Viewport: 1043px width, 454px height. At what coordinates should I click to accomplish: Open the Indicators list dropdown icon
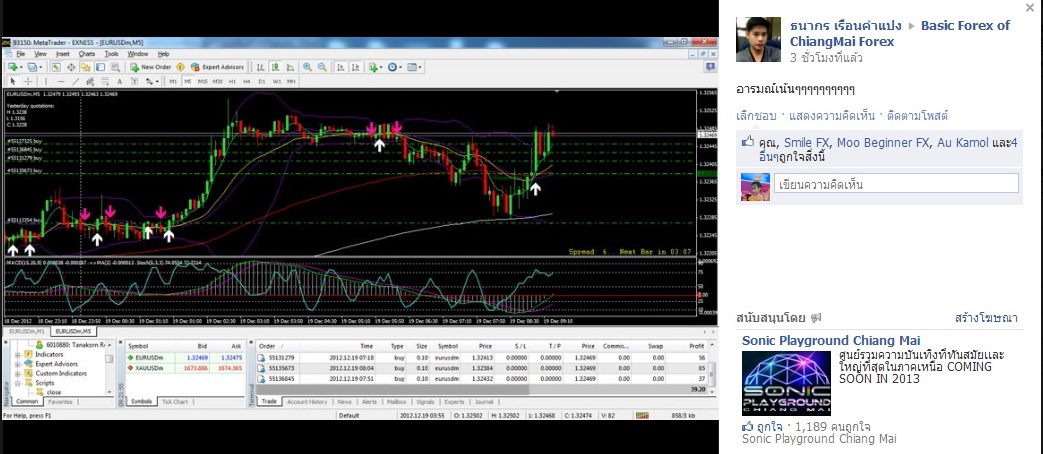pyautogui.click(x=374, y=67)
